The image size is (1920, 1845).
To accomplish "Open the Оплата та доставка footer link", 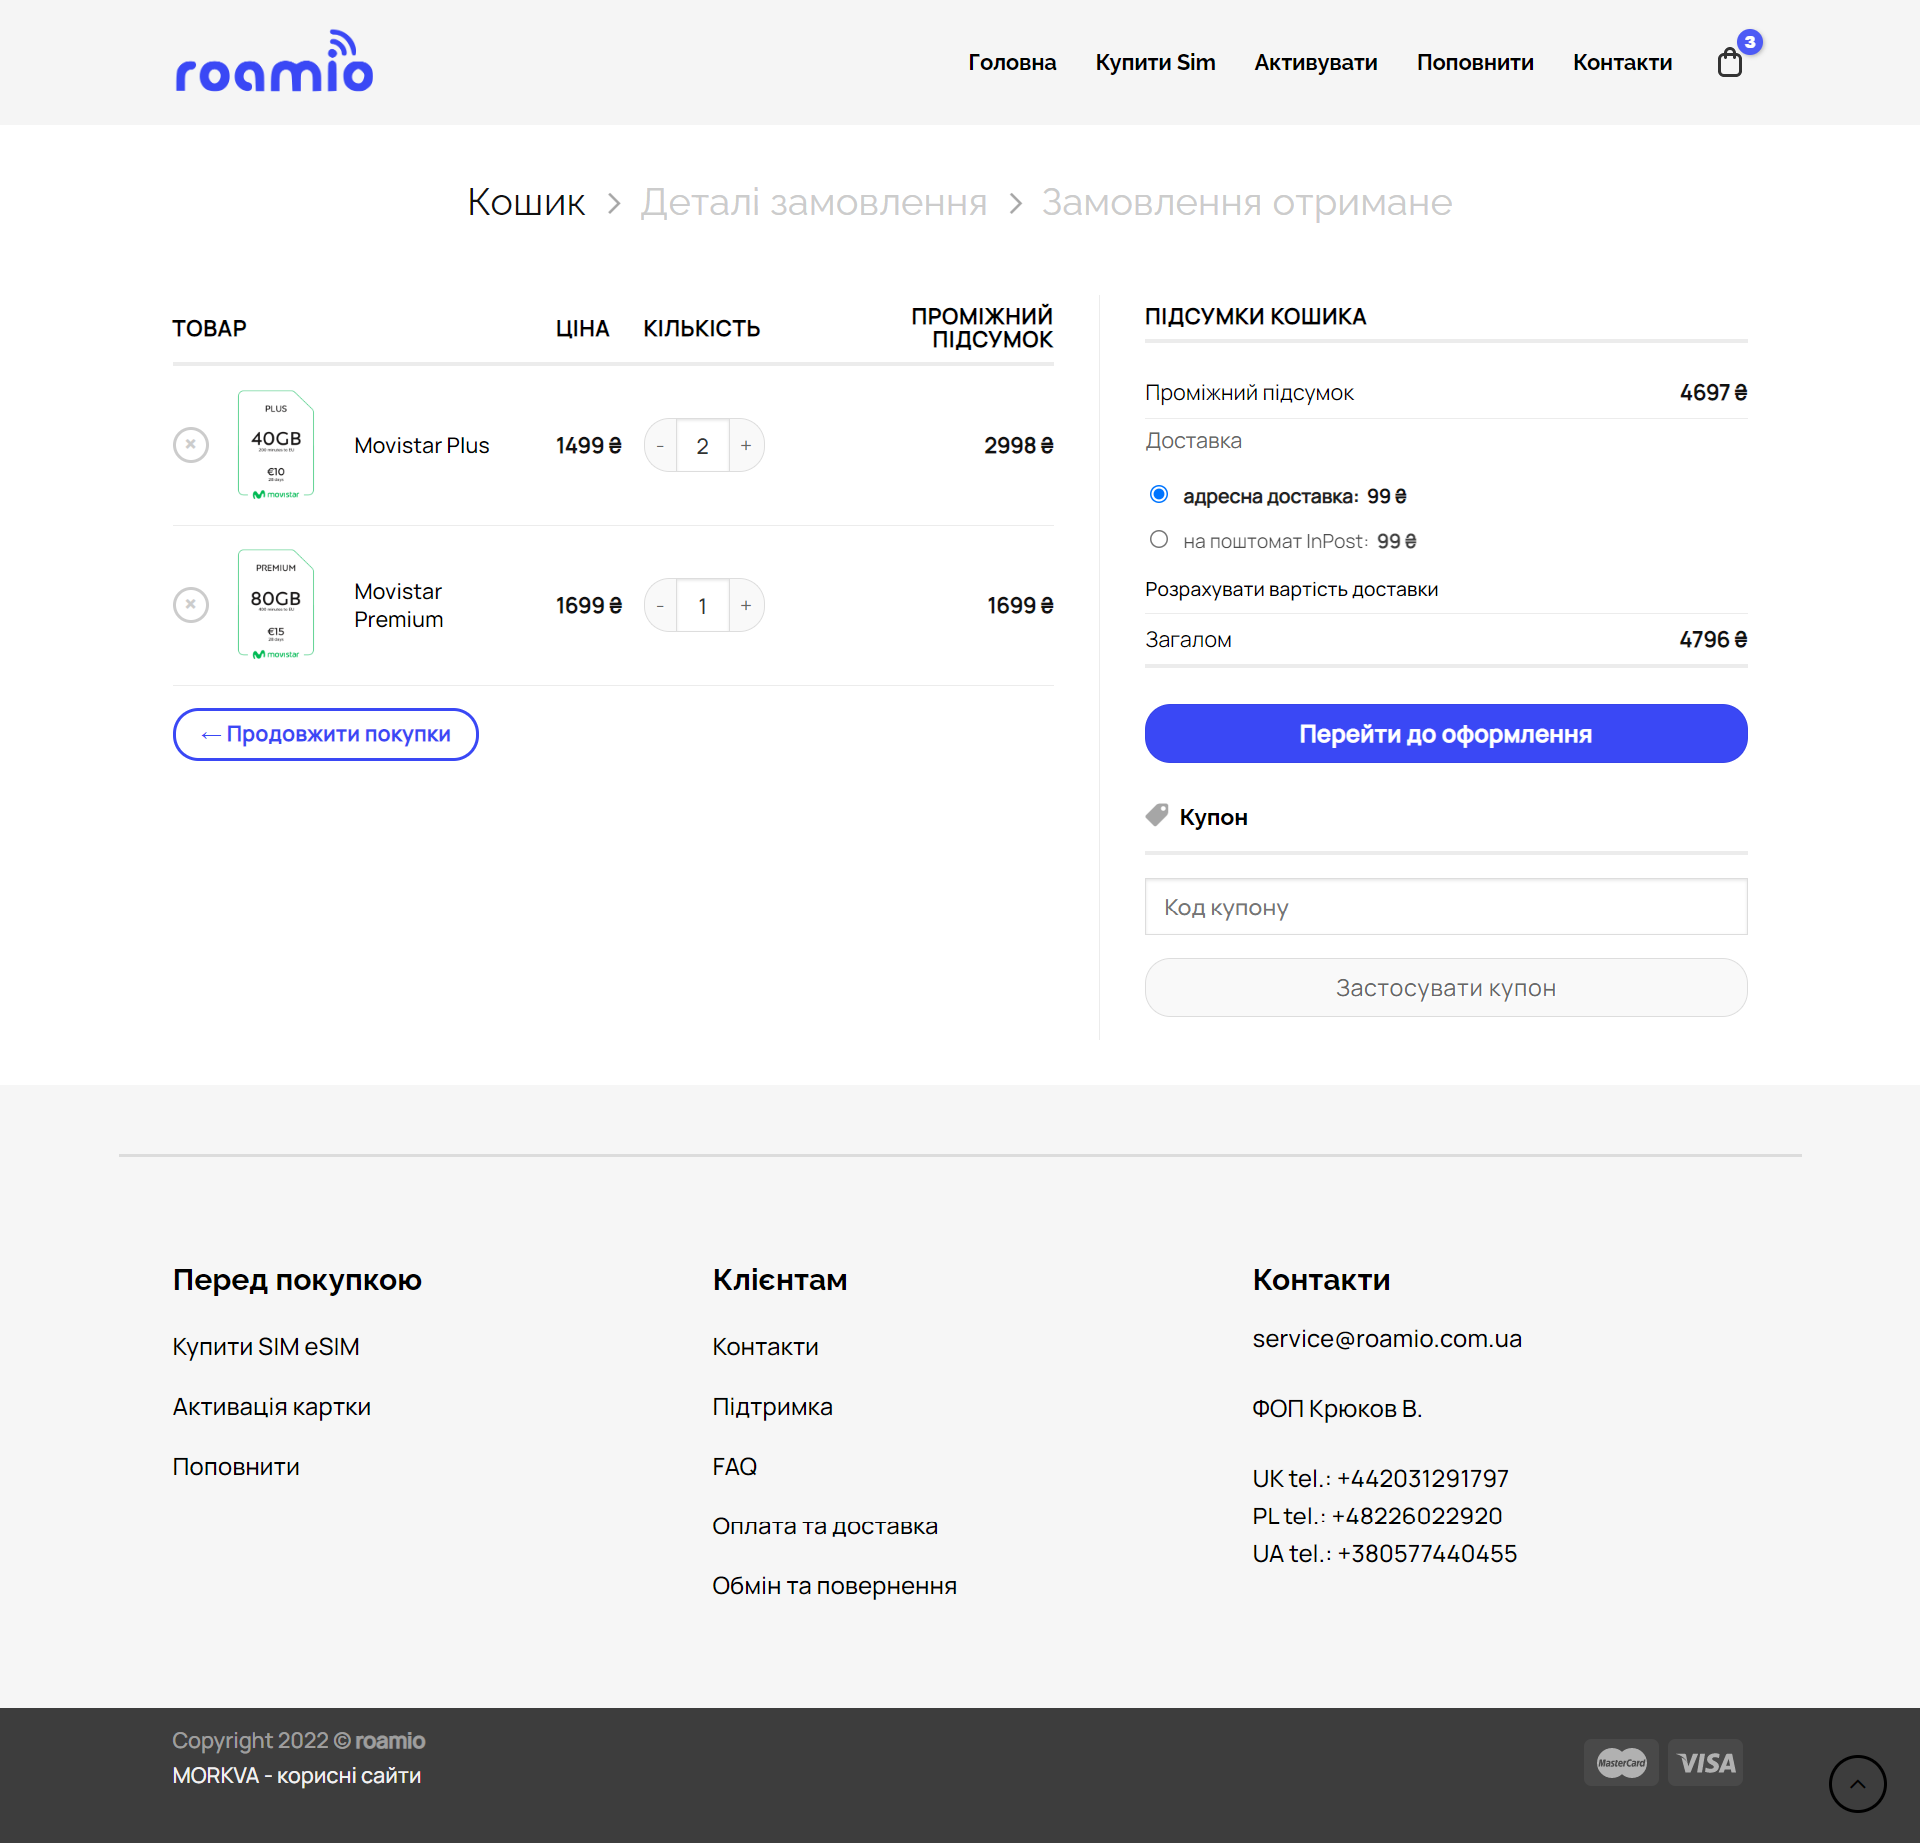I will [x=824, y=1527].
